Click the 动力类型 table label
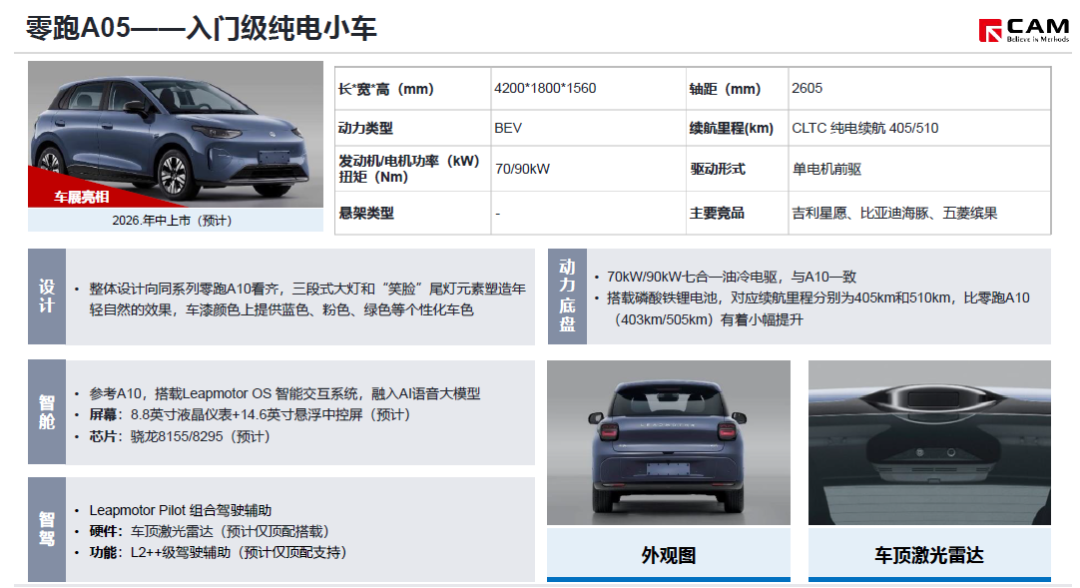Viewport: 1080px width, 588px height. tap(365, 128)
